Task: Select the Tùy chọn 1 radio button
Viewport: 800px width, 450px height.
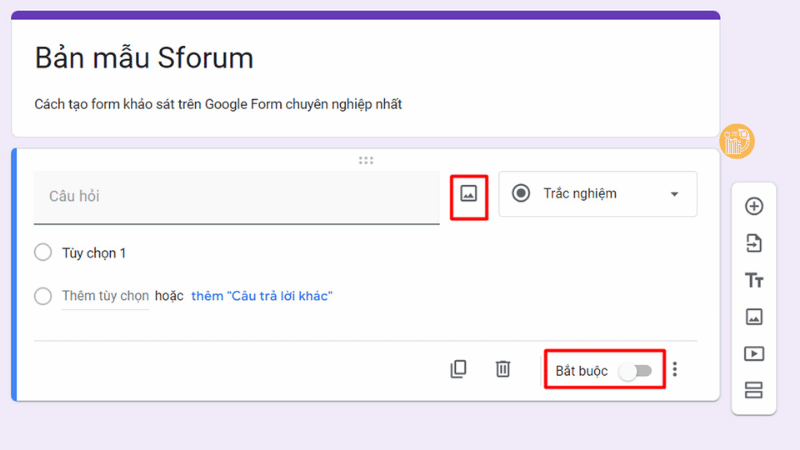Action: point(43,253)
